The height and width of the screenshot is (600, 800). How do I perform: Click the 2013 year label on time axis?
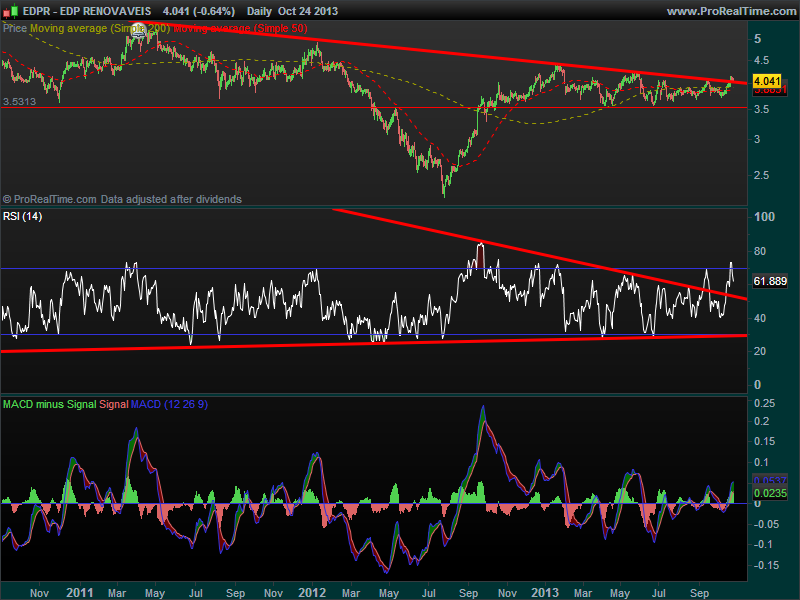pos(545,592)
